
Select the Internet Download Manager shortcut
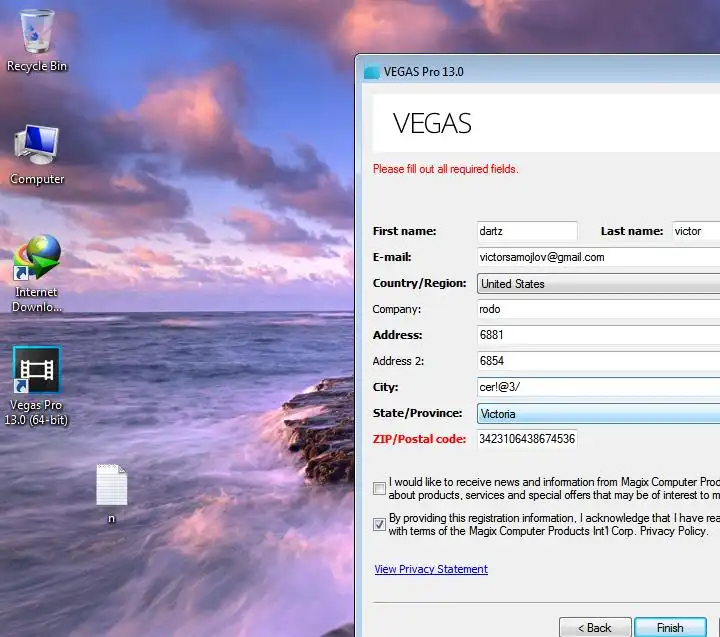pos(37,274)
